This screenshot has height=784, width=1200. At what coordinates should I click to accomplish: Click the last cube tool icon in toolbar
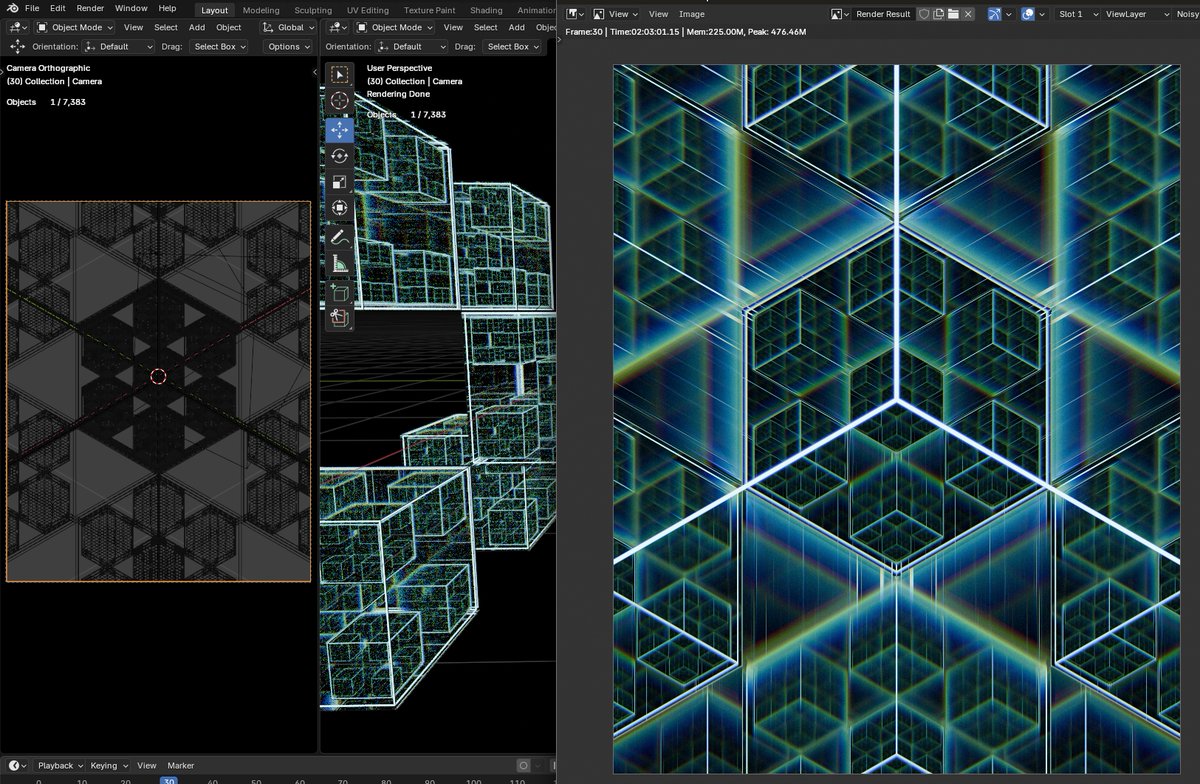[340, 318]
